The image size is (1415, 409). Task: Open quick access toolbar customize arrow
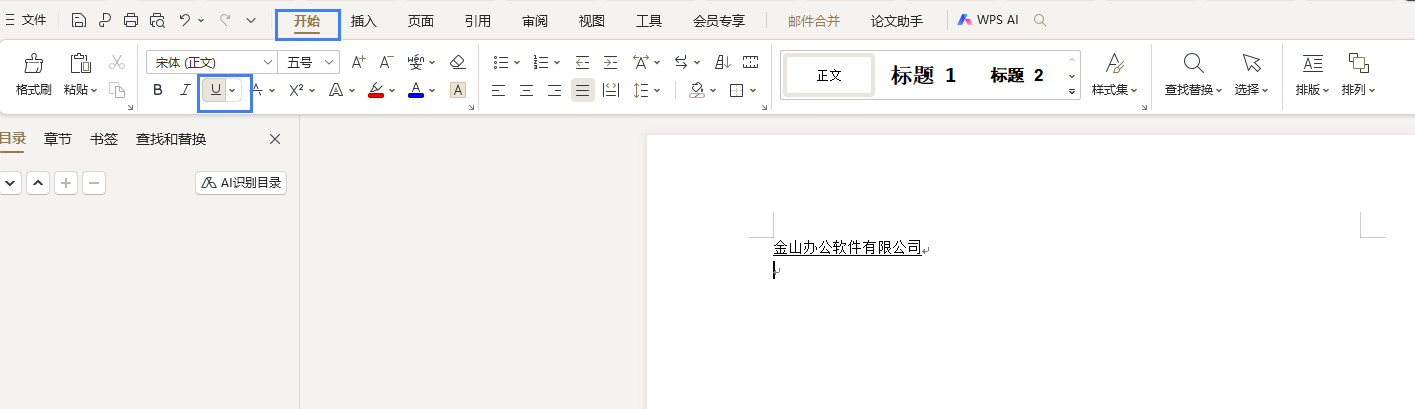[251, 20]
